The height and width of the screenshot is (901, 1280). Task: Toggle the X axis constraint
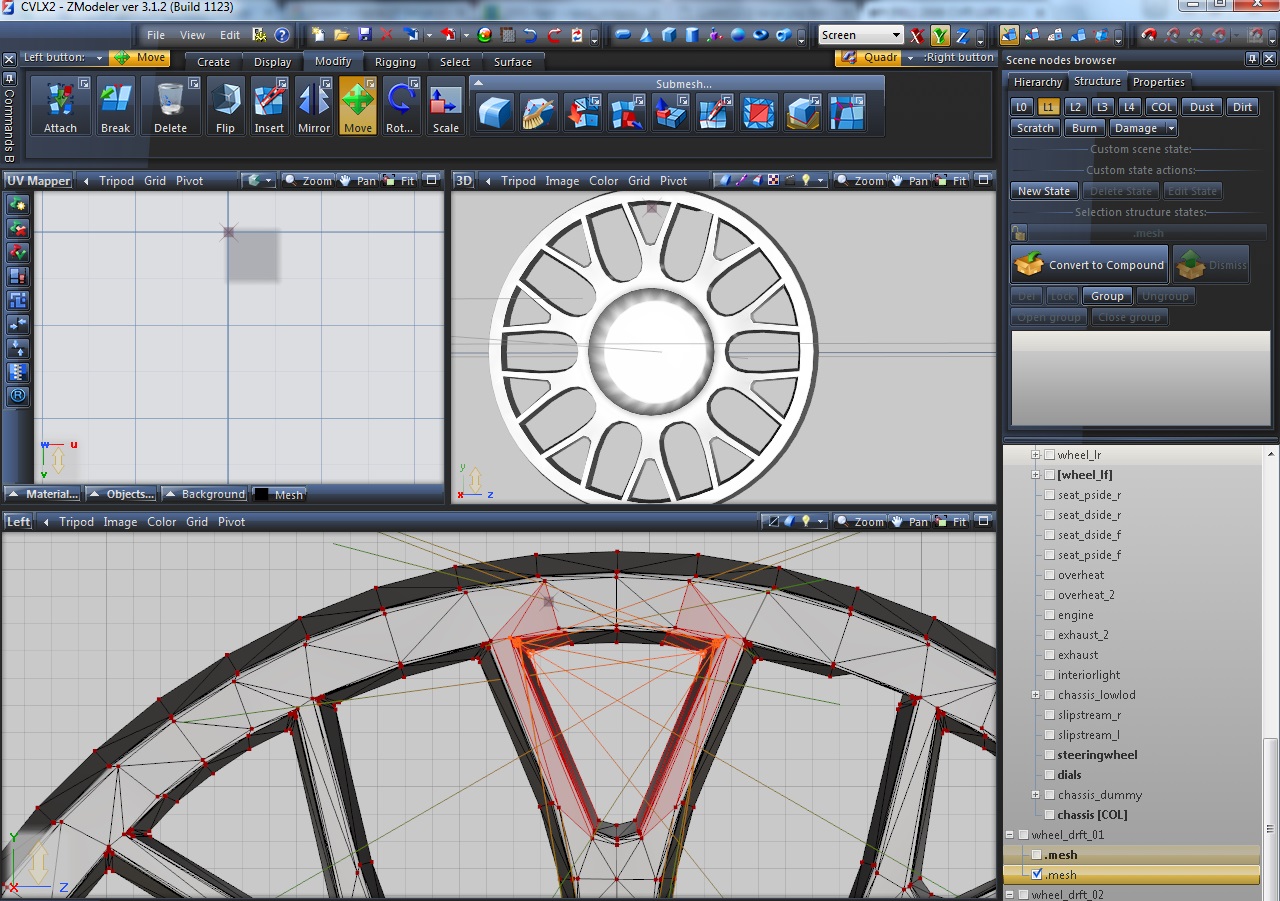tap(917, 36)
